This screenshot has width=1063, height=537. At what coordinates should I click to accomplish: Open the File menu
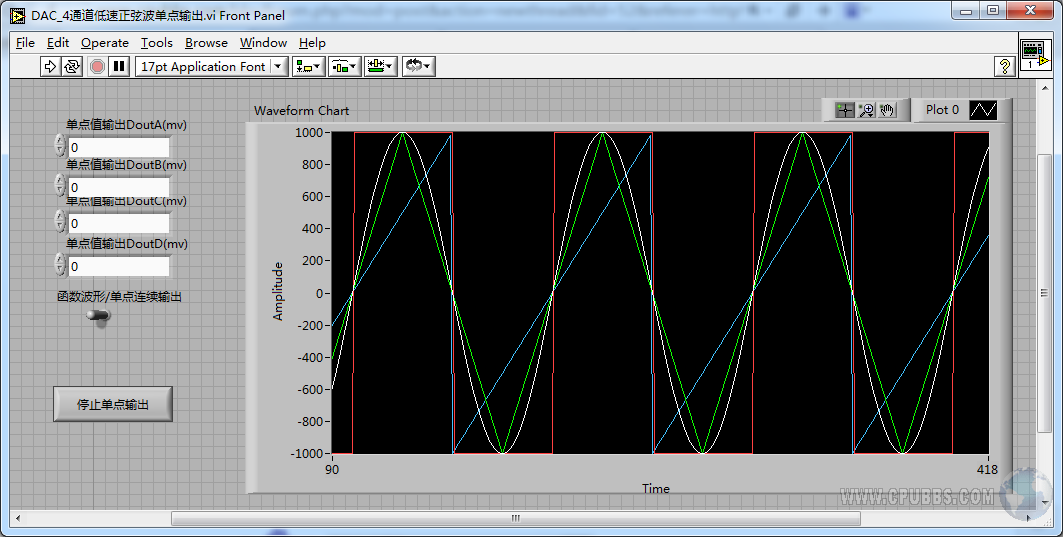[x=25, y=43]
